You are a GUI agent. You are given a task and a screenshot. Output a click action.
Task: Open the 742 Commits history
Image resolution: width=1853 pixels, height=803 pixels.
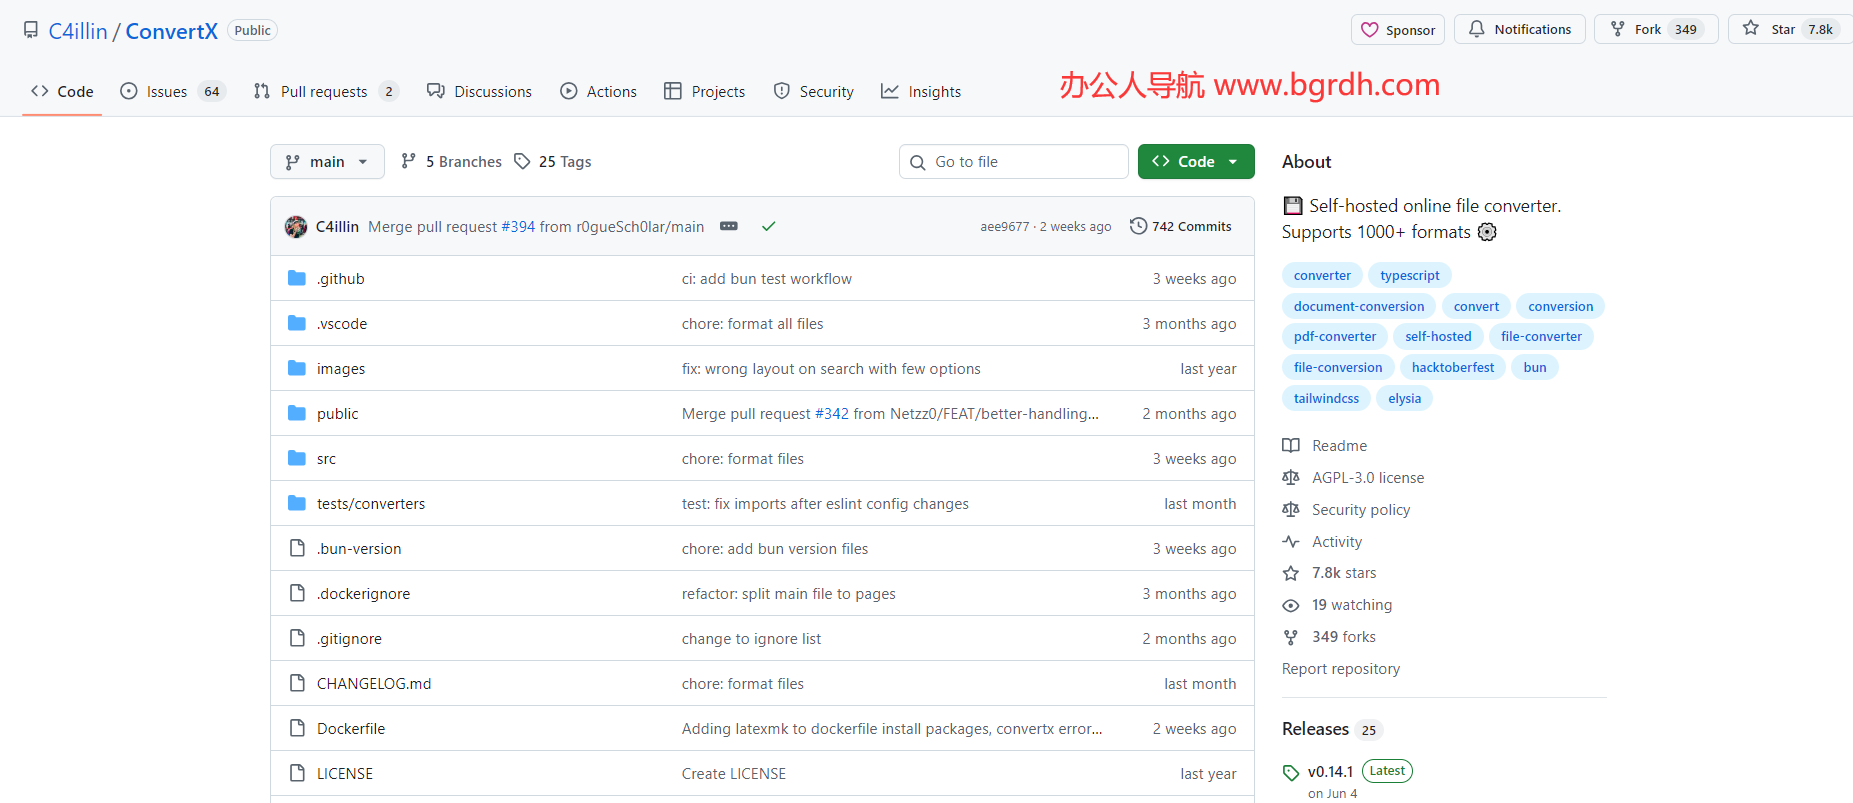click(x=1180, y=227)
